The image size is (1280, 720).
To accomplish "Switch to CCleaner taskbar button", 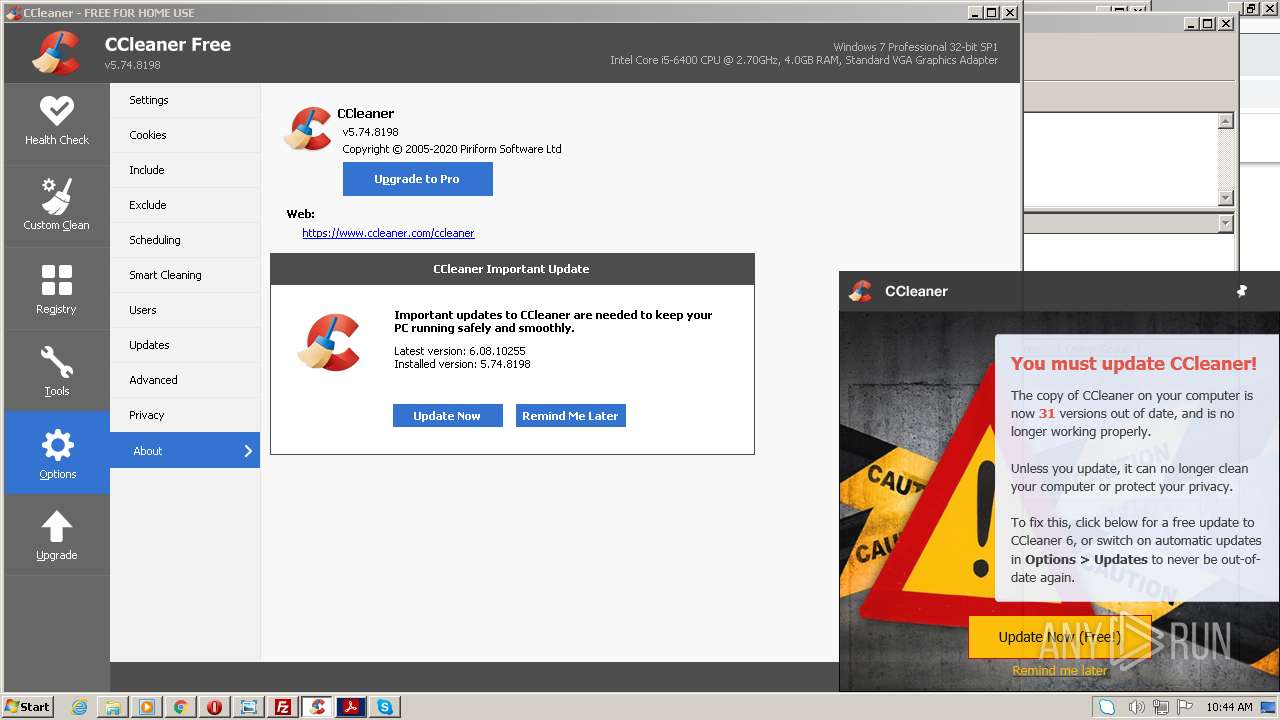I will click(317, 707).
